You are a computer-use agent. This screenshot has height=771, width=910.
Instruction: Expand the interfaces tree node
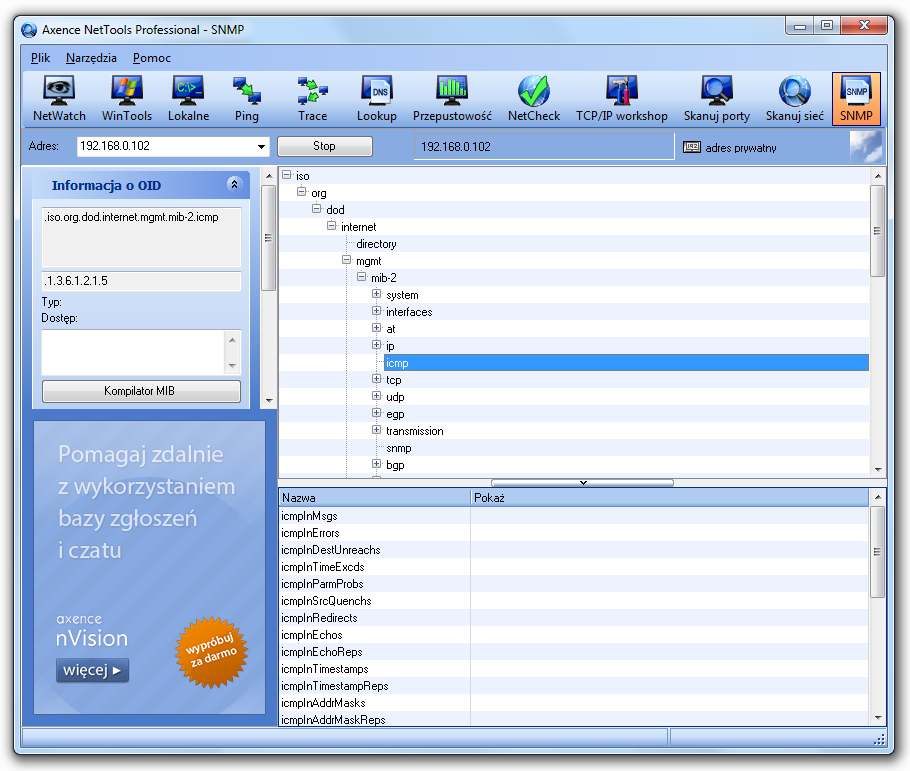click(377, 311)
